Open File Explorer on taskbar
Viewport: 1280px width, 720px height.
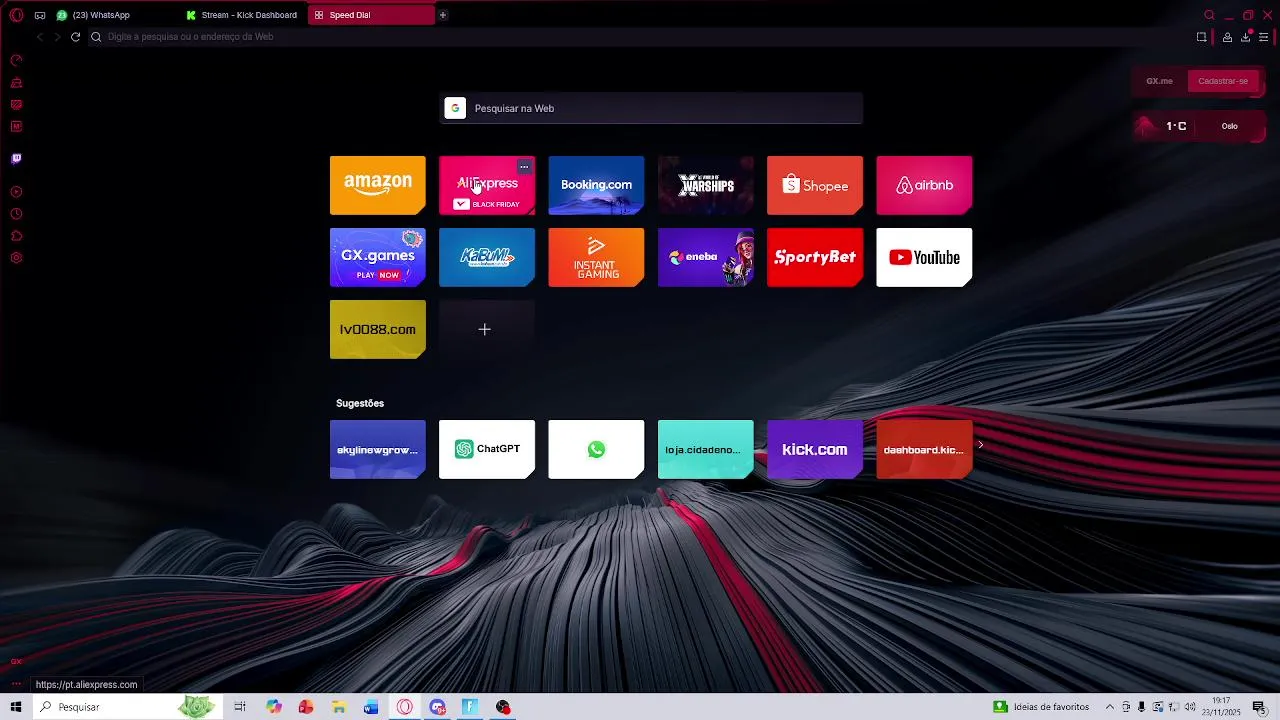click(x=339, y=707)
